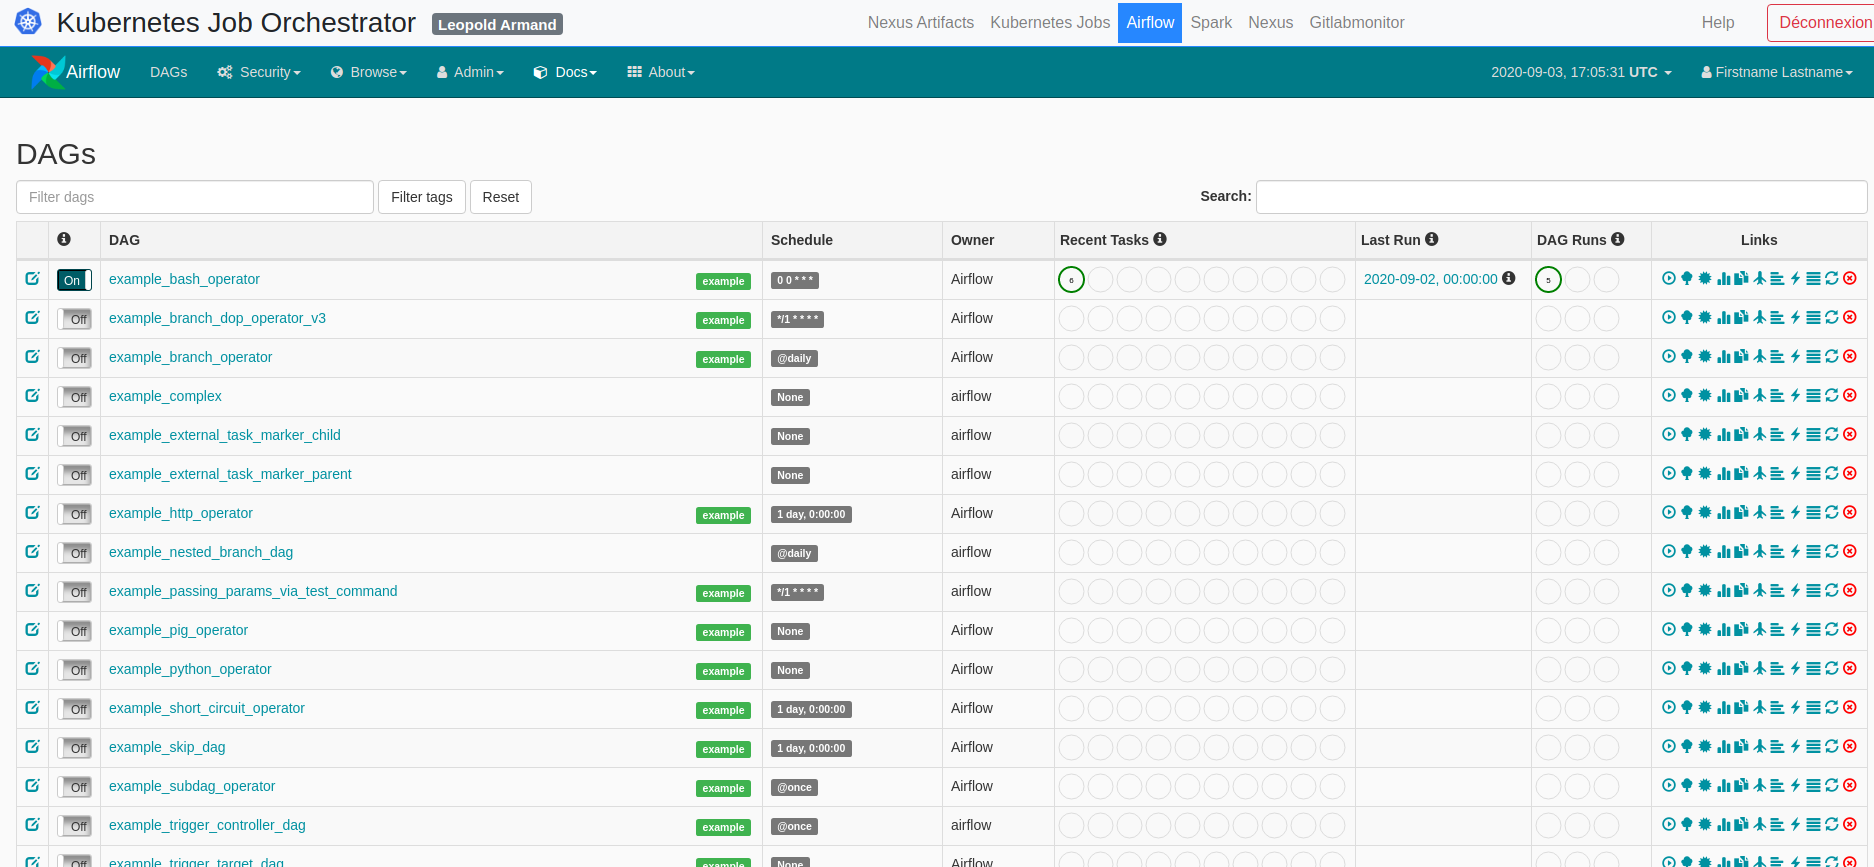1874x867 pixels.
Task: Enable the example_branch_dop_operator_v3 DAG toggle
Action: coord(74,319)
